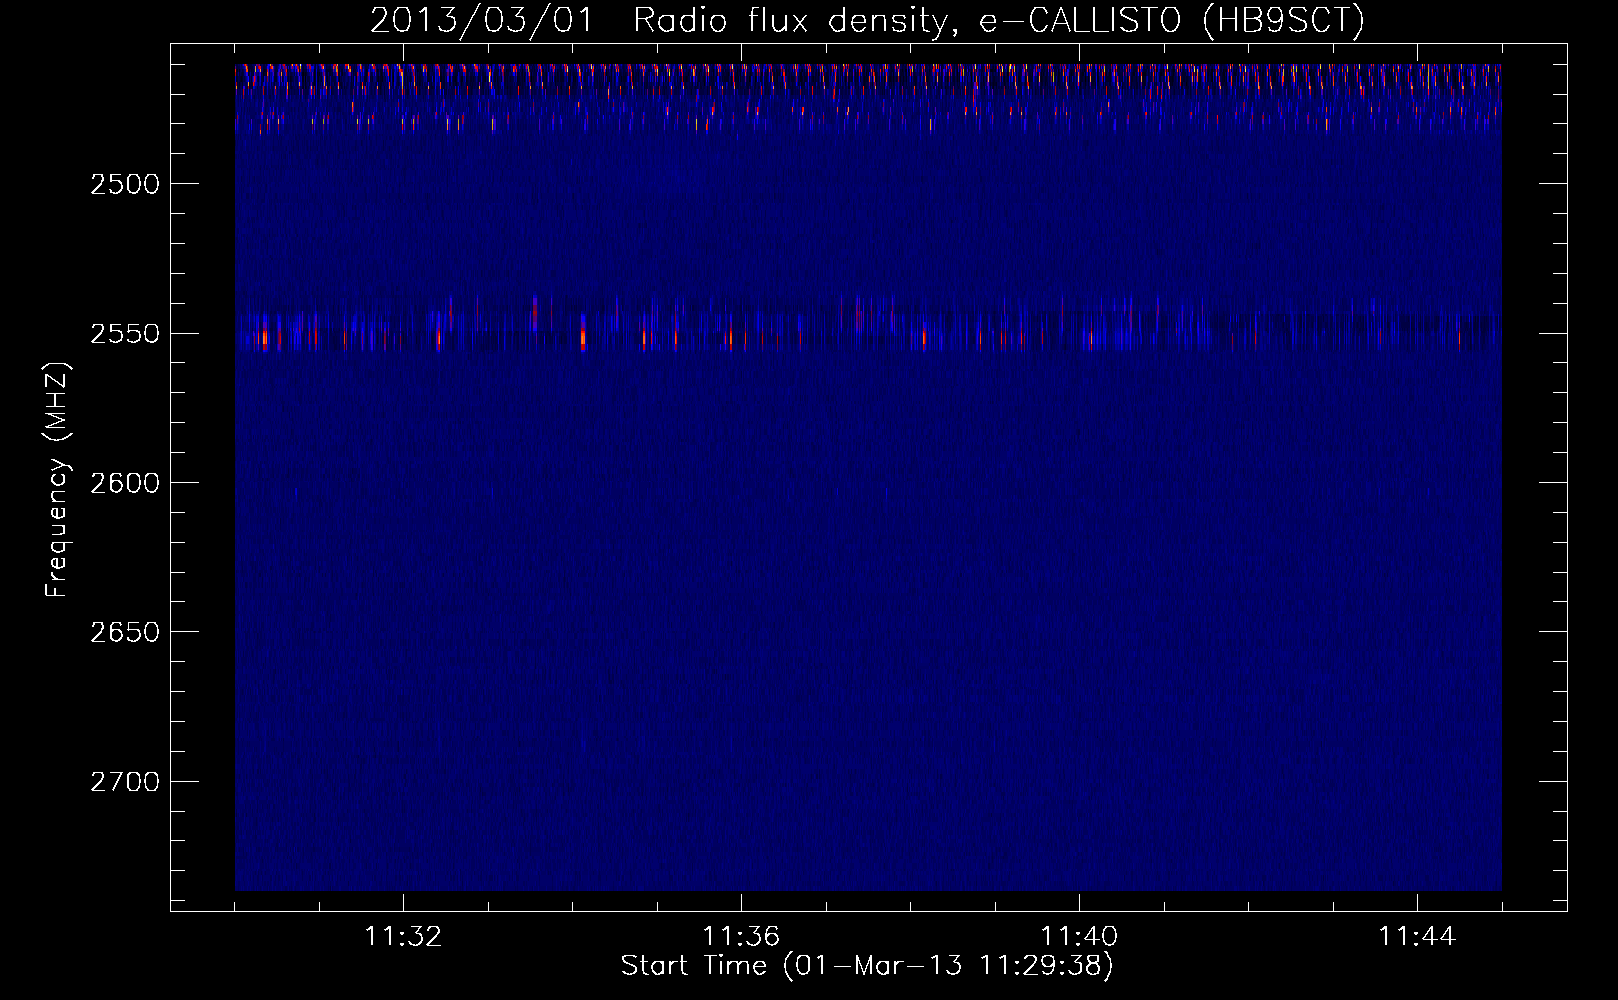Click the 2700 frequency axis label
Viewport: 1618px width, 1000px height.
[x=125, y=782]
